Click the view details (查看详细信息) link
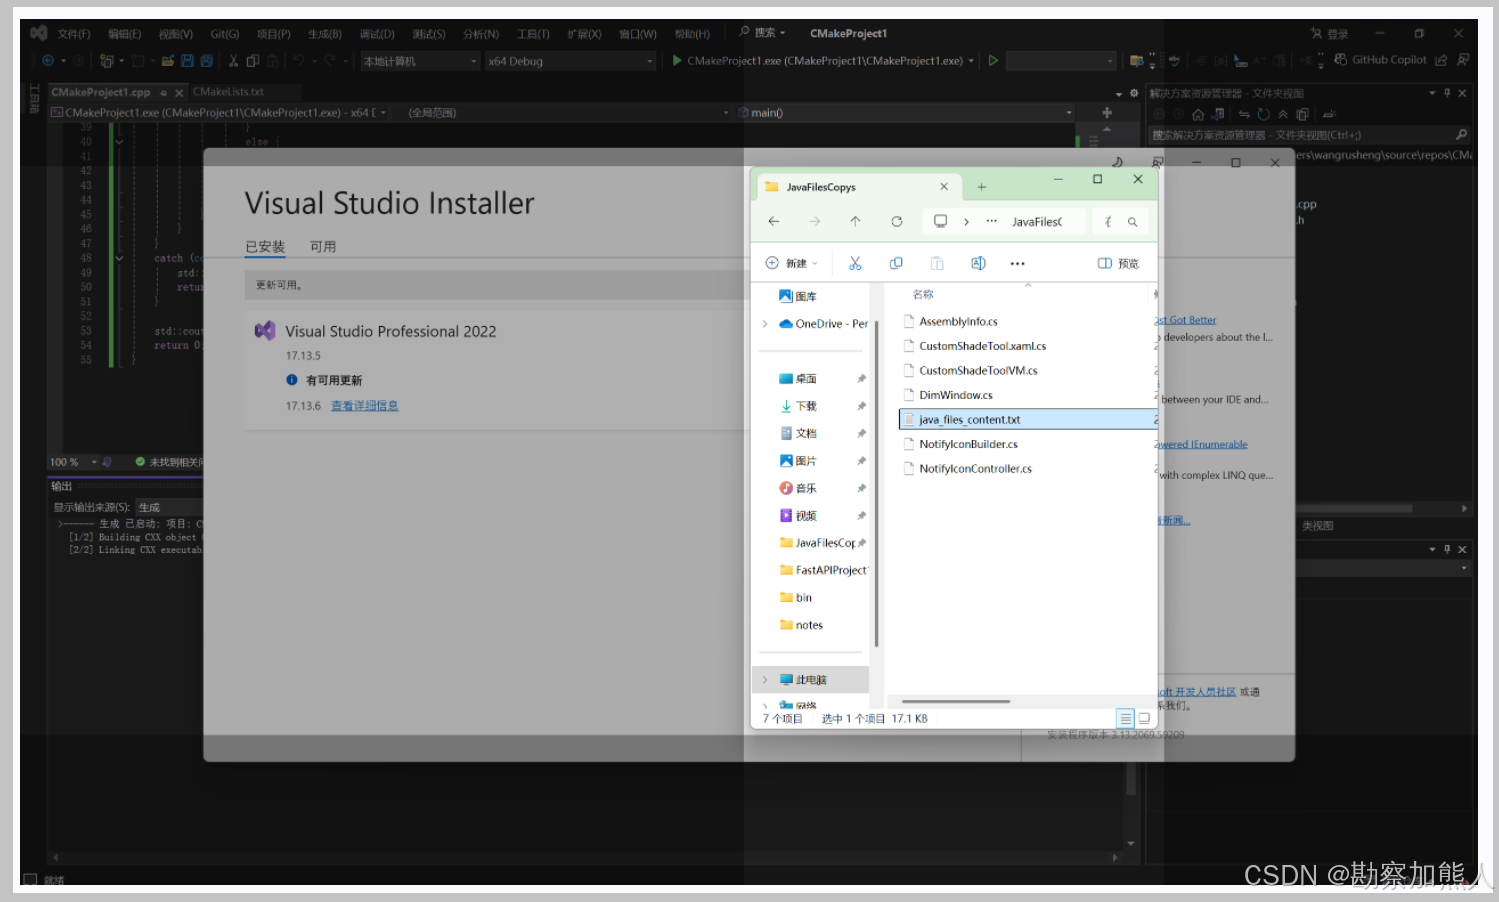The height and width of the screenshot is (902, 1499). point(364,406)
